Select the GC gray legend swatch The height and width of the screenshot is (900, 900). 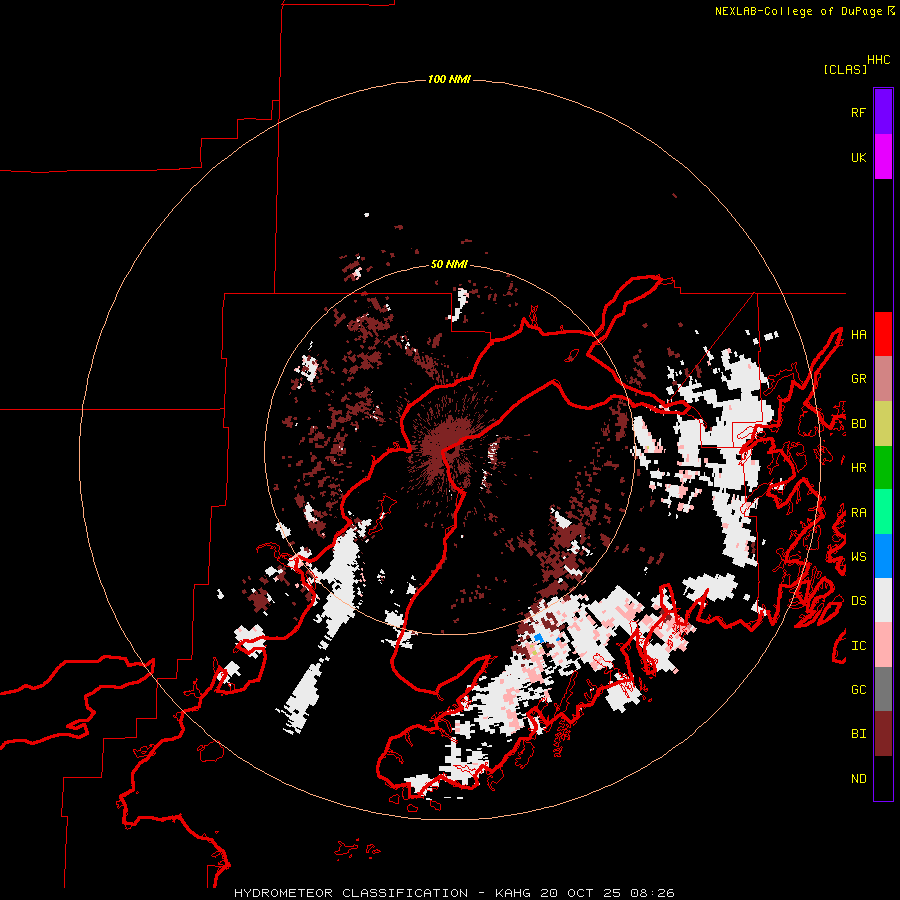[x=883, y=689]
